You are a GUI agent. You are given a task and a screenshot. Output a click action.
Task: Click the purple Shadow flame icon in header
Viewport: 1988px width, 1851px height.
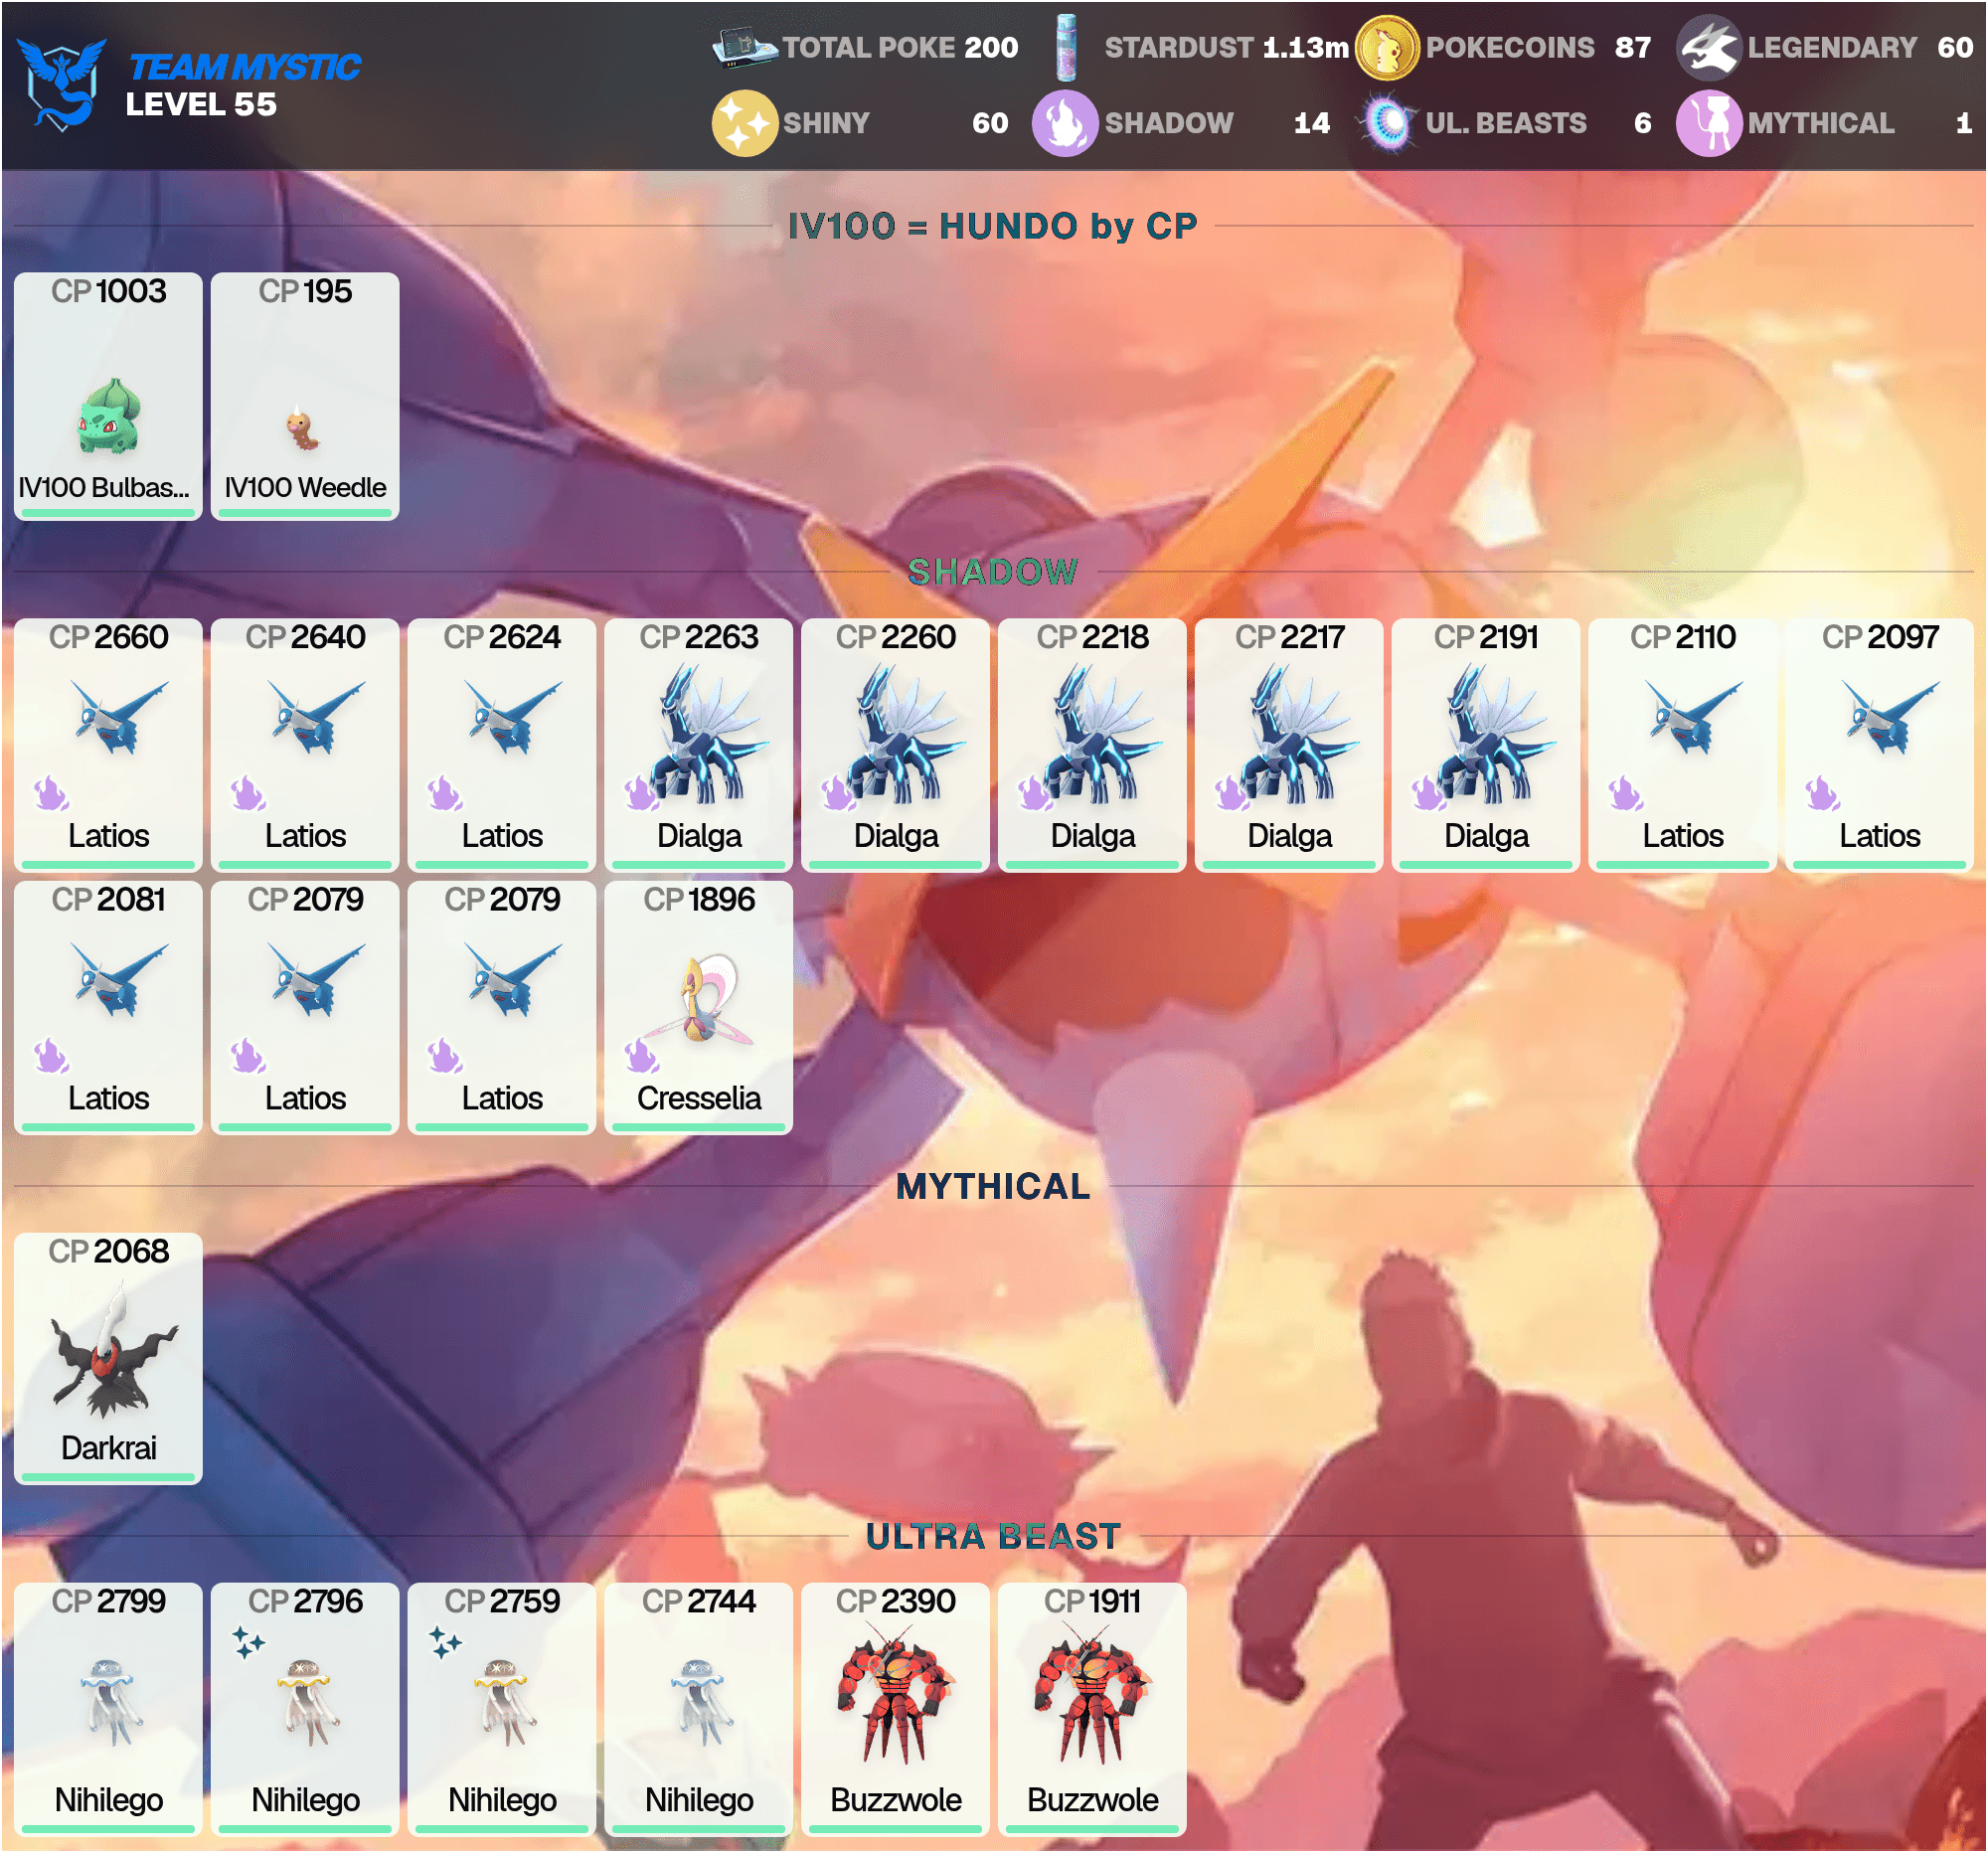(1065, 123)
